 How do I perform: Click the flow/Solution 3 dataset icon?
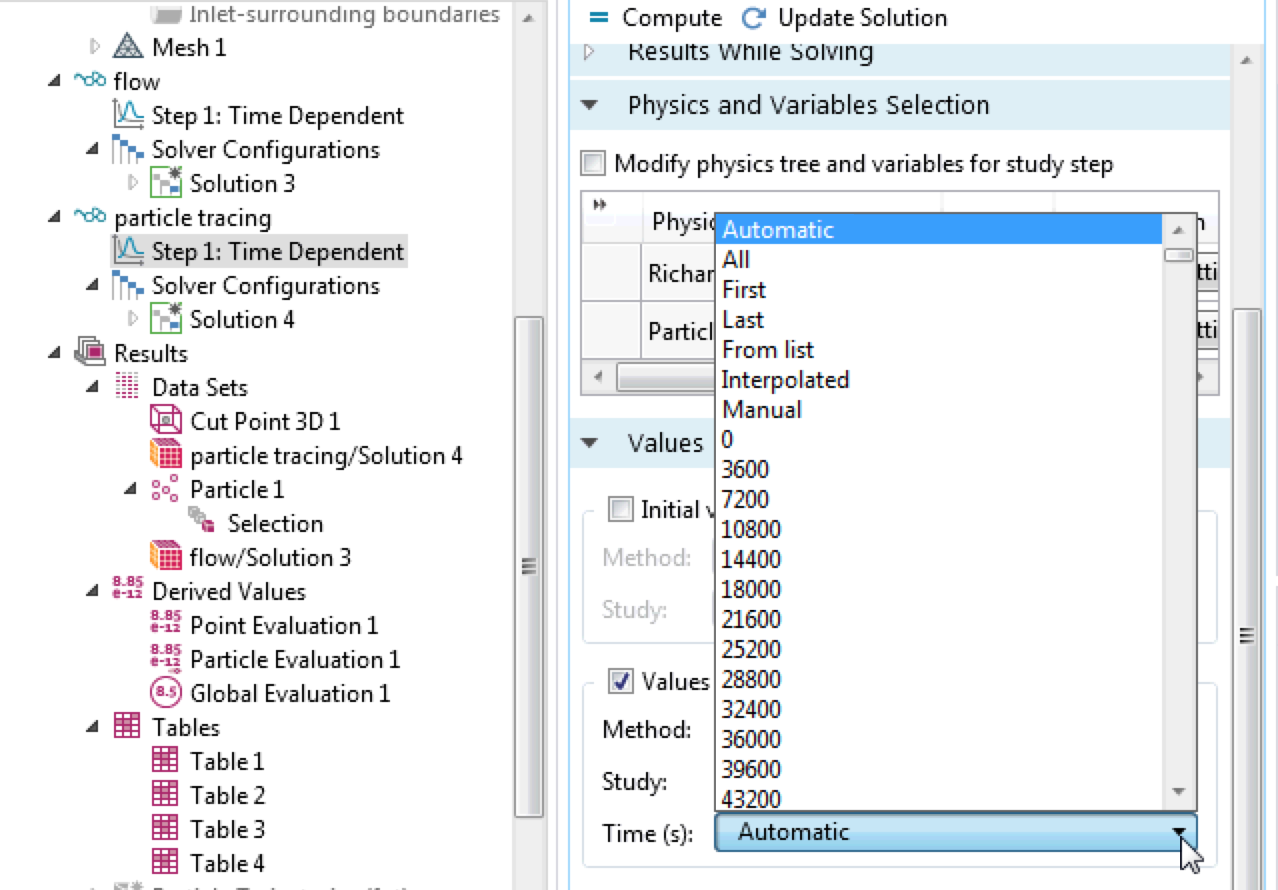165,557
